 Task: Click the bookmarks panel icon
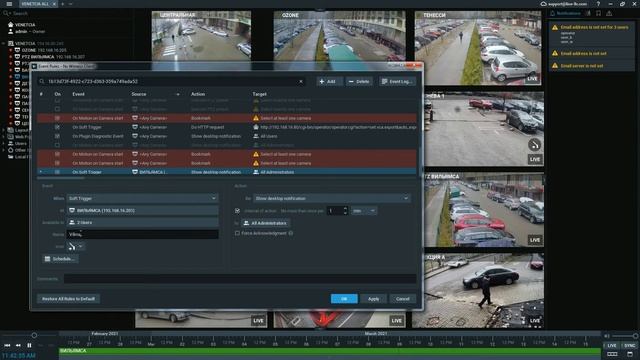tap(598, 13)
